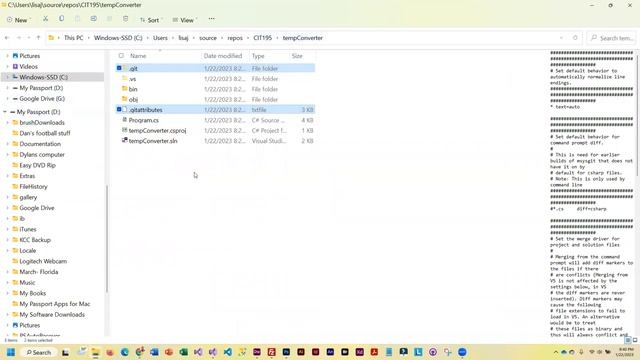Click the Program.cs file icon
640x360 pixels.
coord(125,120)
